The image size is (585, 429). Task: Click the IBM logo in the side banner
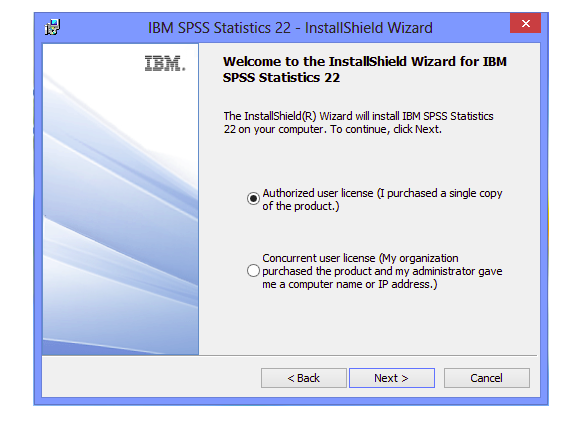[x=165, y=63]
